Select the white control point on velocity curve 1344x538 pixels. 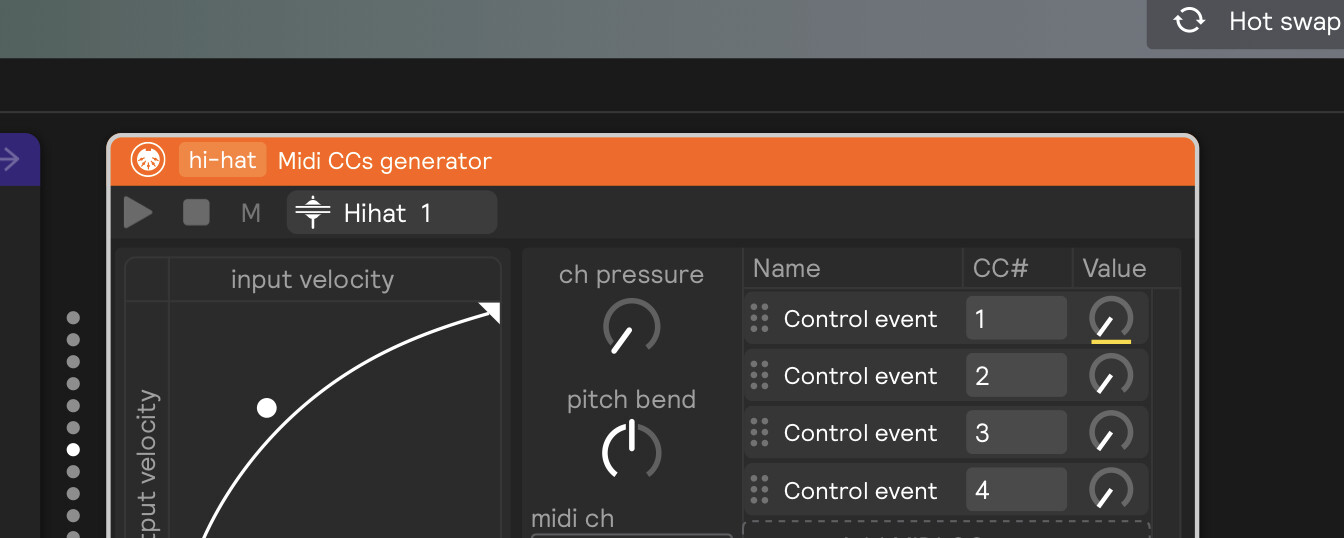coord(266,408)
